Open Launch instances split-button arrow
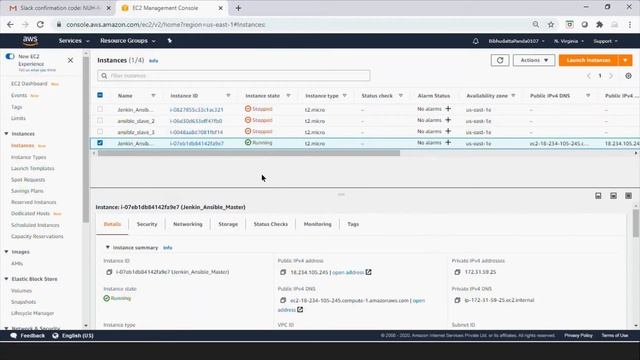This screenshot has width=640, height=360. pyautogui.click(x=625, y=60)
